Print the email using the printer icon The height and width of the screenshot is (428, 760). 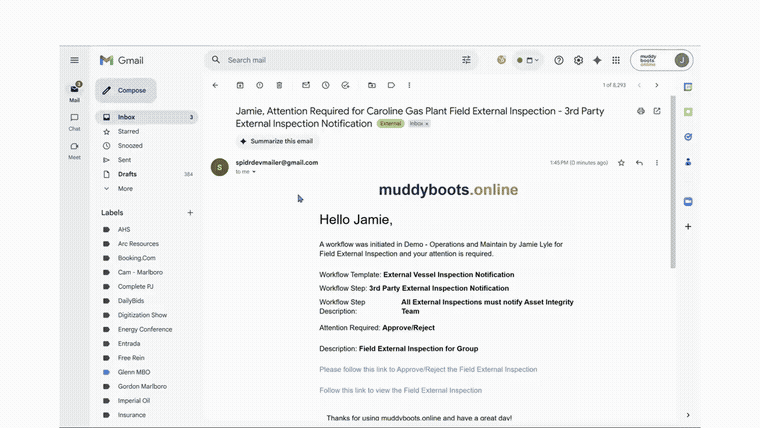click(x=641, y=111)
